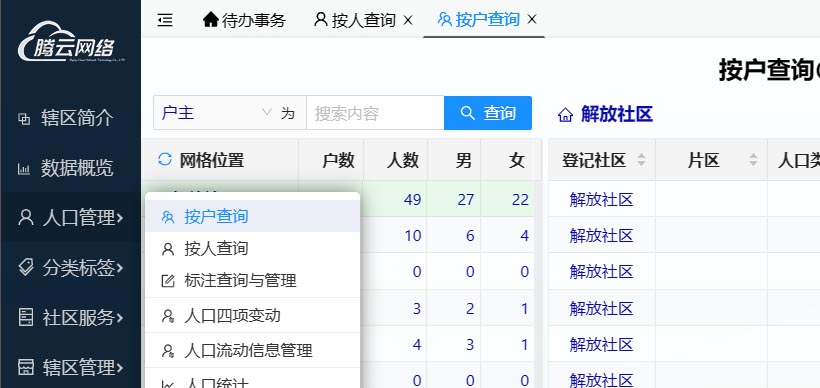Viewport: 820px width, 388px height.
Task: Open first 解放社区 link in table
Action: (x=601, y=199)
